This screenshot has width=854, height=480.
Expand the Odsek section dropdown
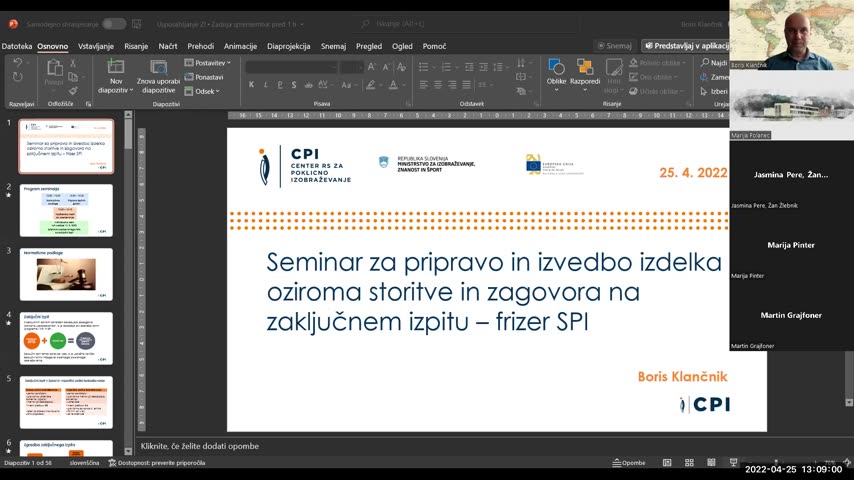click(205, 91)
